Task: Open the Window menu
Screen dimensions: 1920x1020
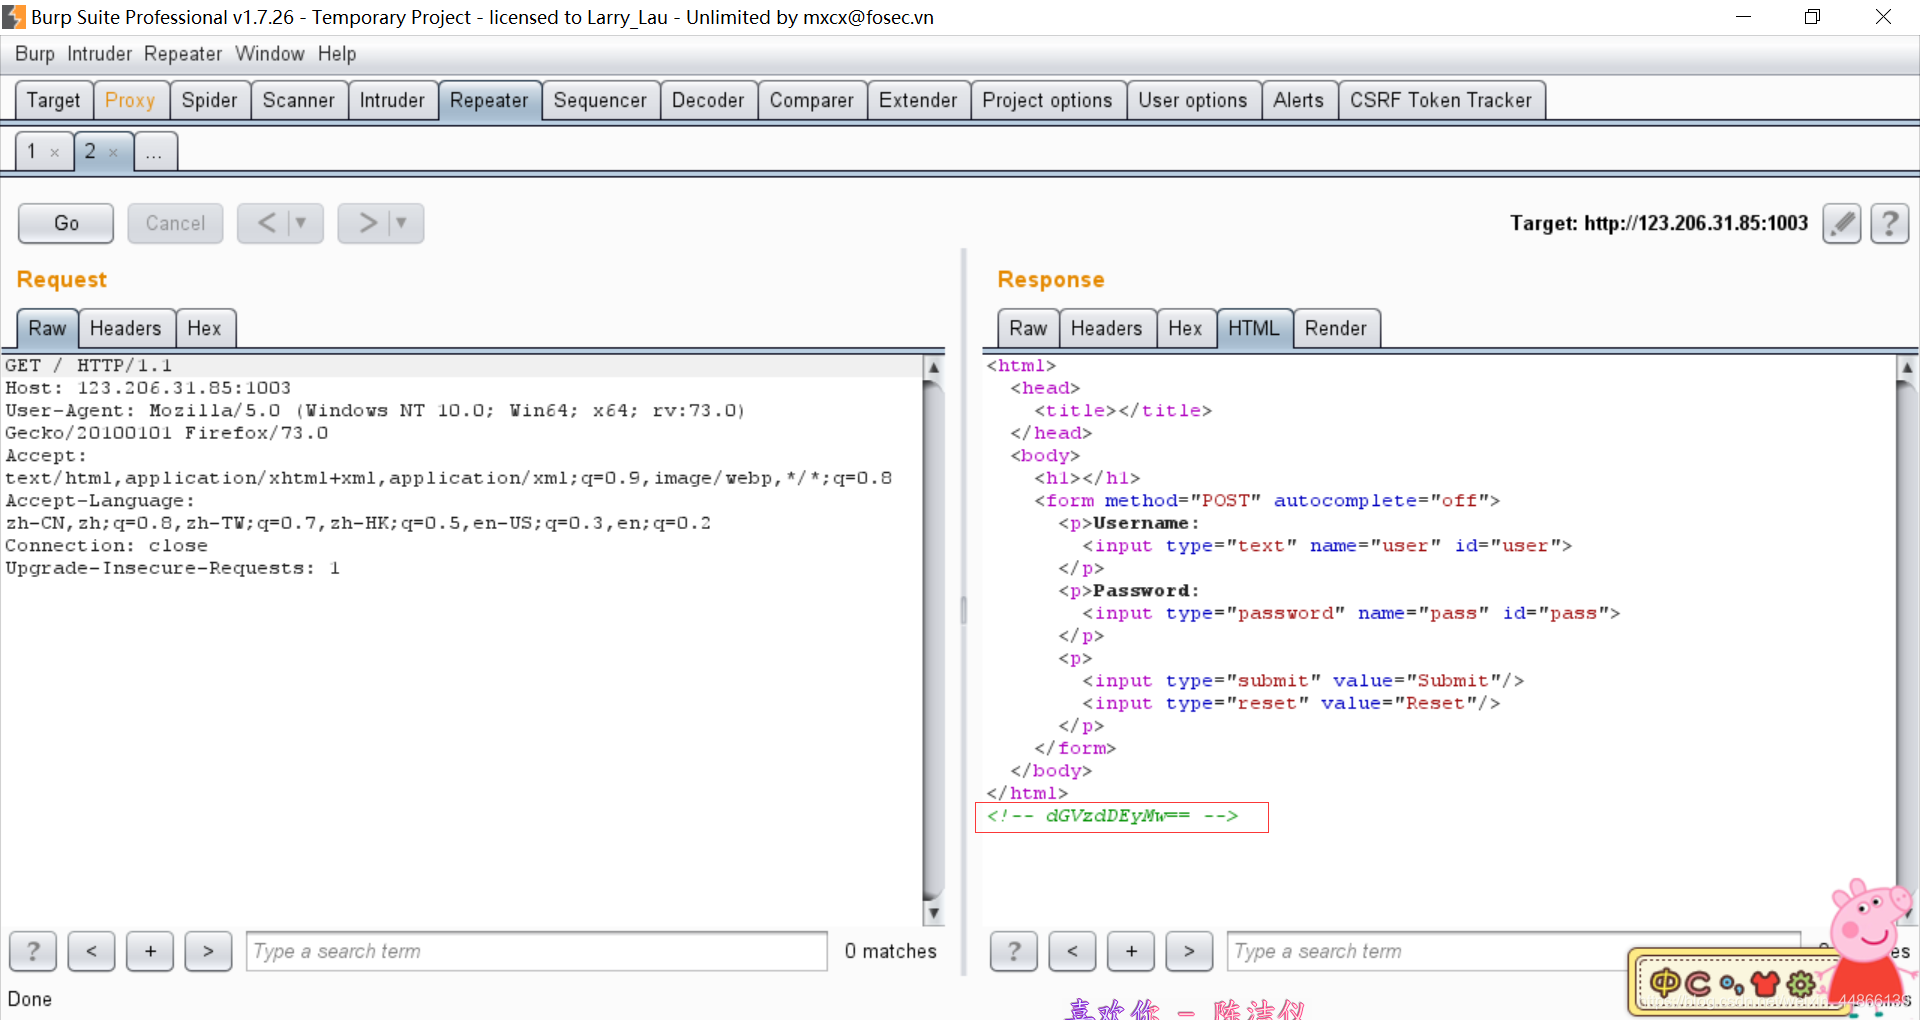Action: (270, 54)
